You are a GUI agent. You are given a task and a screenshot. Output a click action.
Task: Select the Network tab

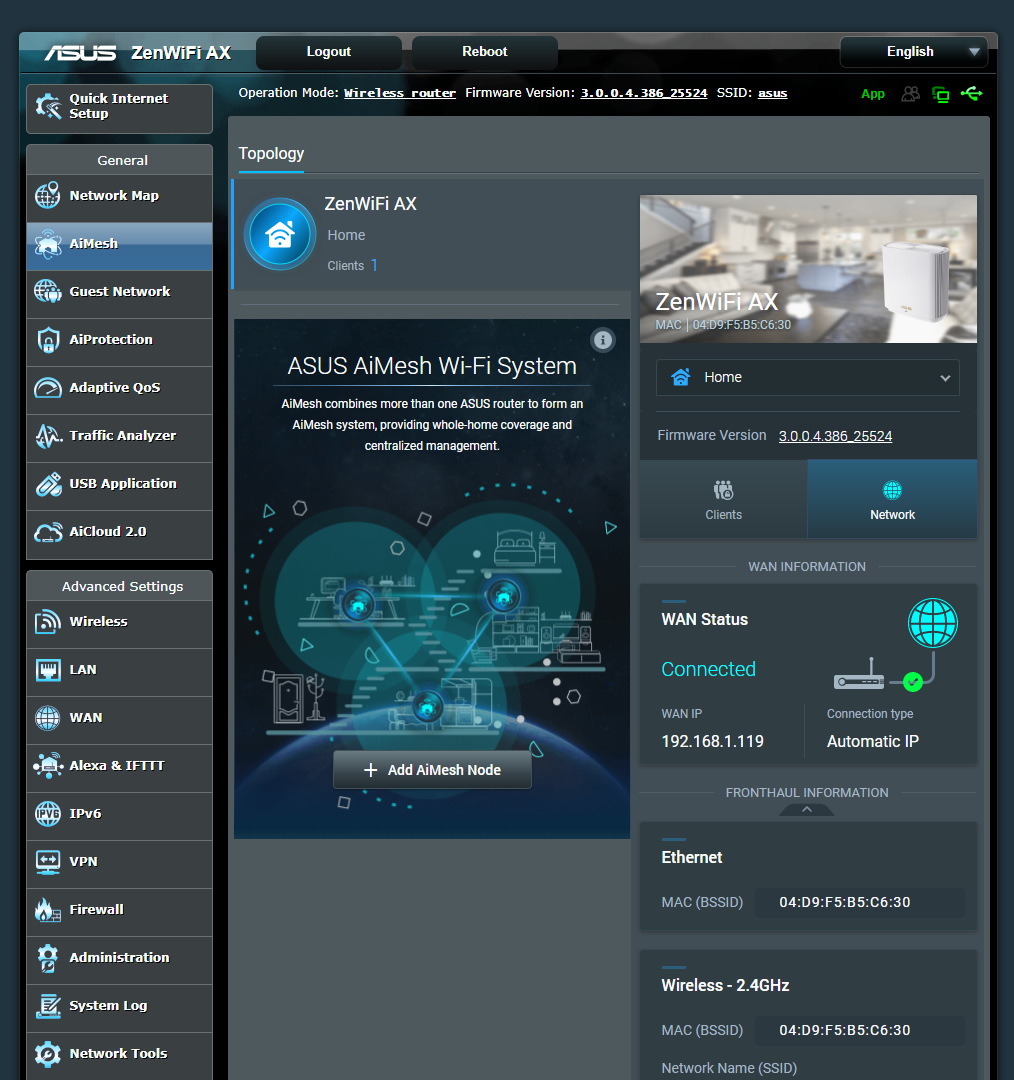click(x=892, y=499)
